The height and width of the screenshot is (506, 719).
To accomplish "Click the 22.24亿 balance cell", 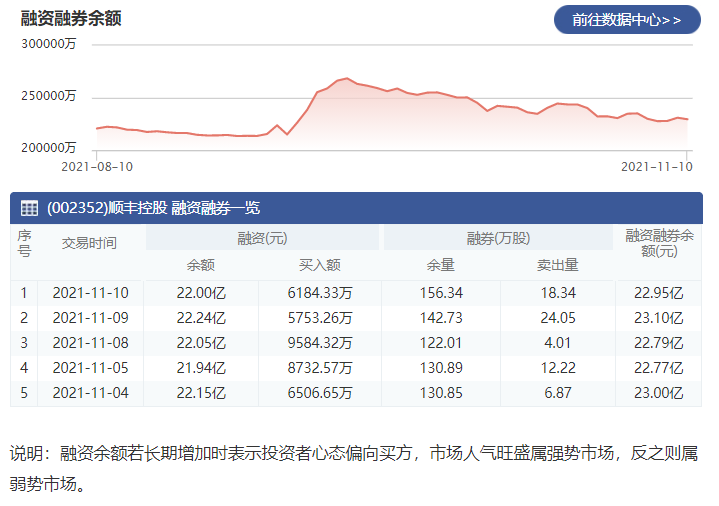I will pos(201,318).
